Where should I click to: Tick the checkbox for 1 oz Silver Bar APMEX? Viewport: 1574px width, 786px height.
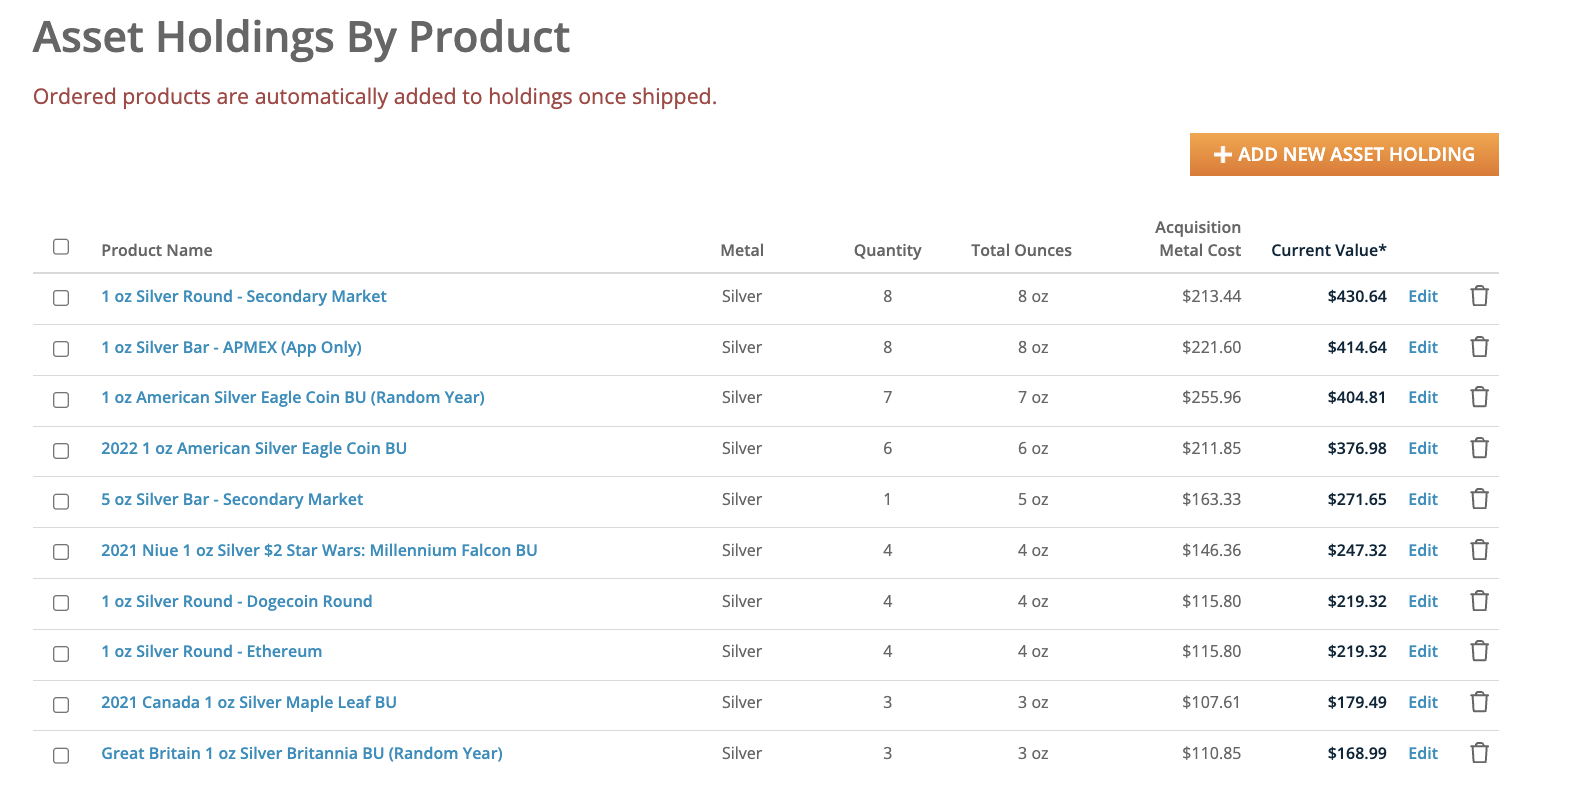(x=61, y=349)
